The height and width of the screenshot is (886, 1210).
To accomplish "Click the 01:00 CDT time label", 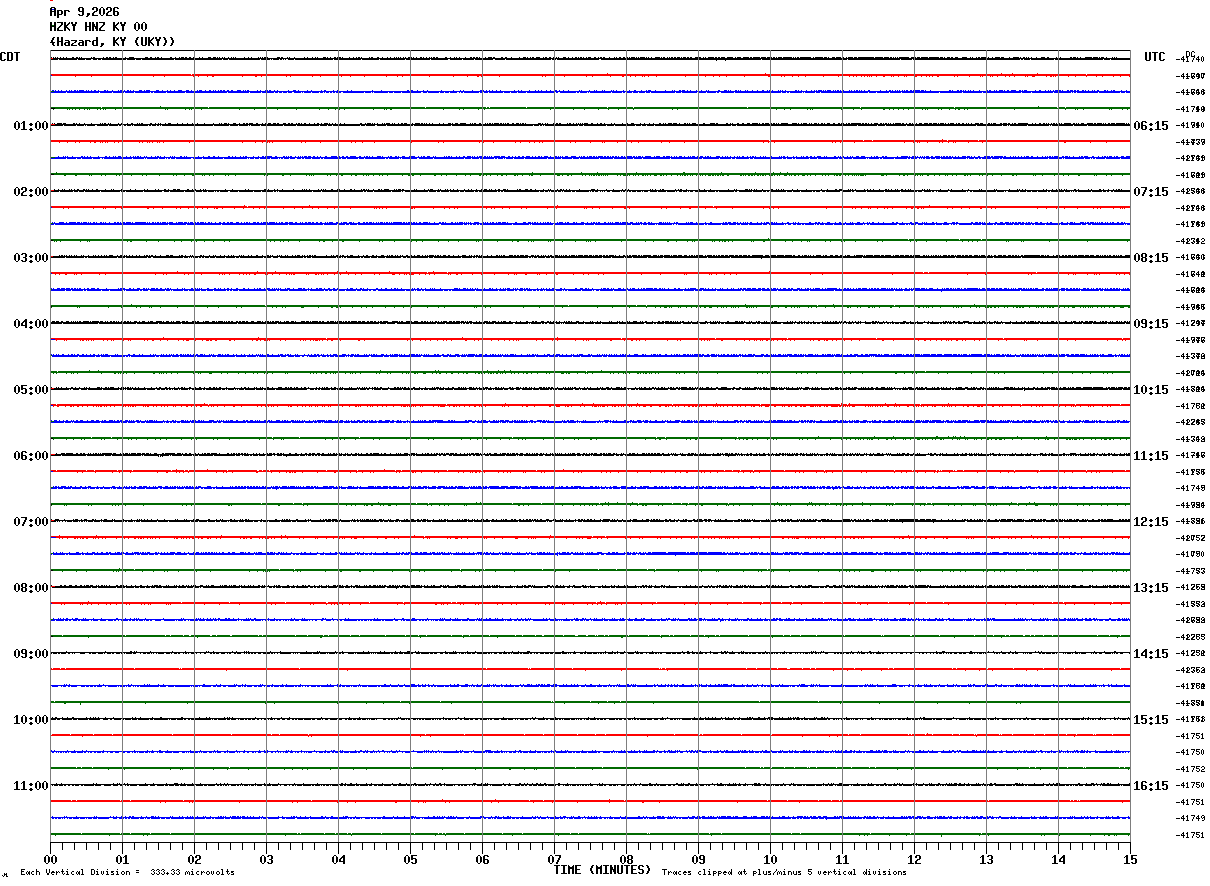I will (30, 126).
